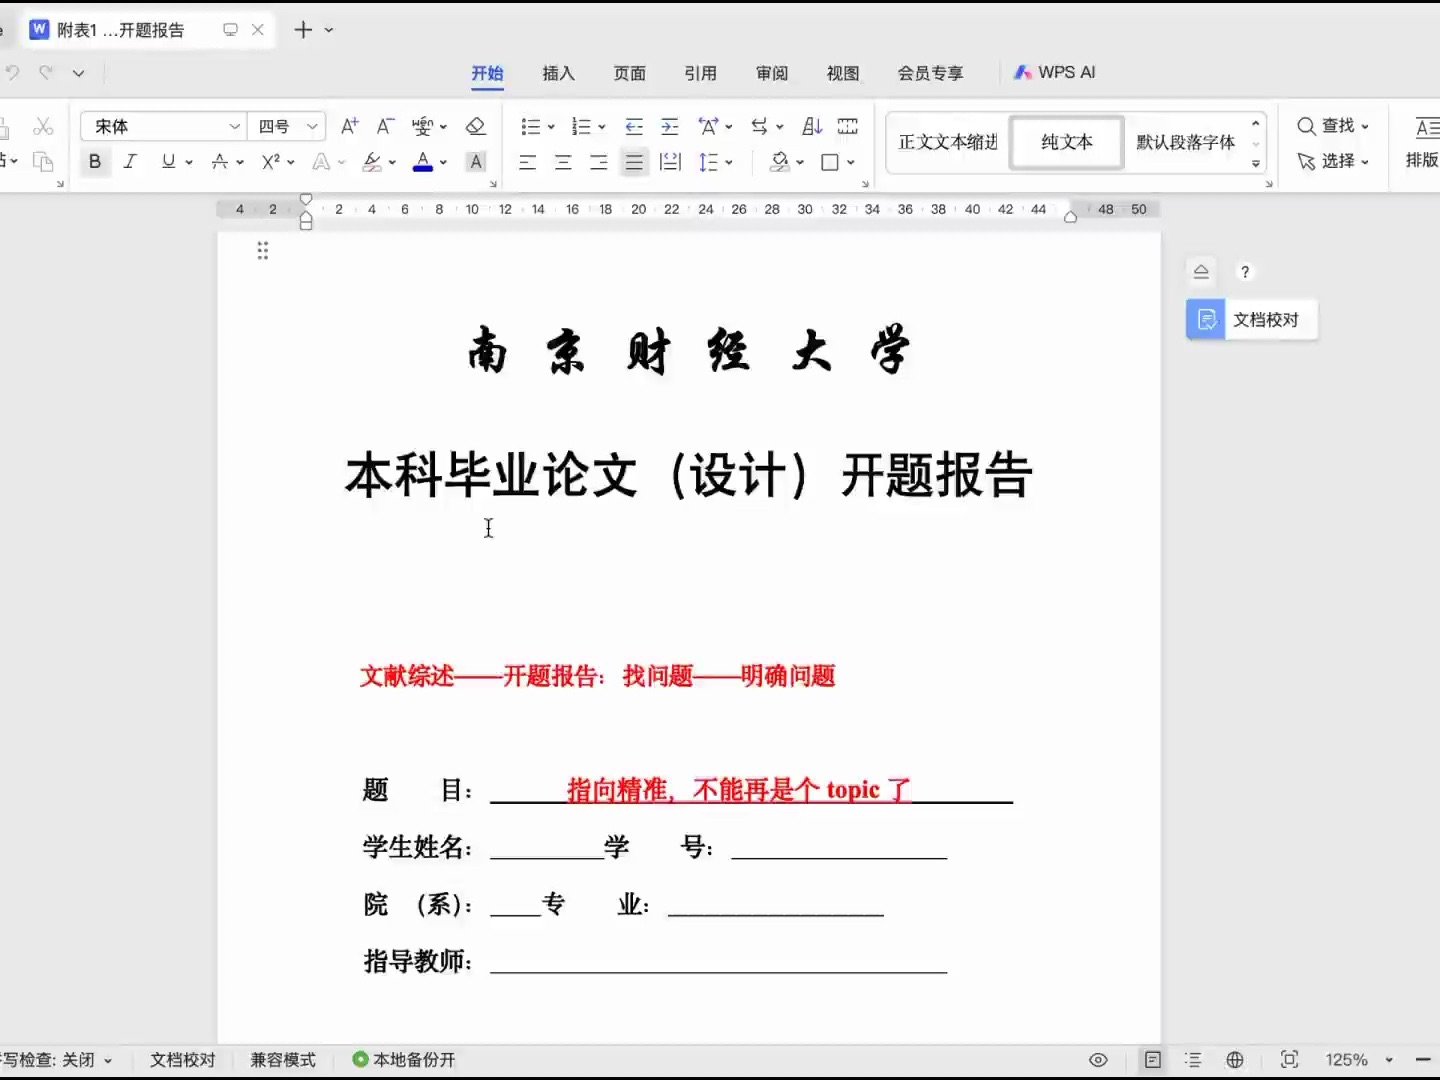Viewport: 1440px width, 1080px height.
Task: Click the scissors Cut icon
Action: click(x=43, y=126)
